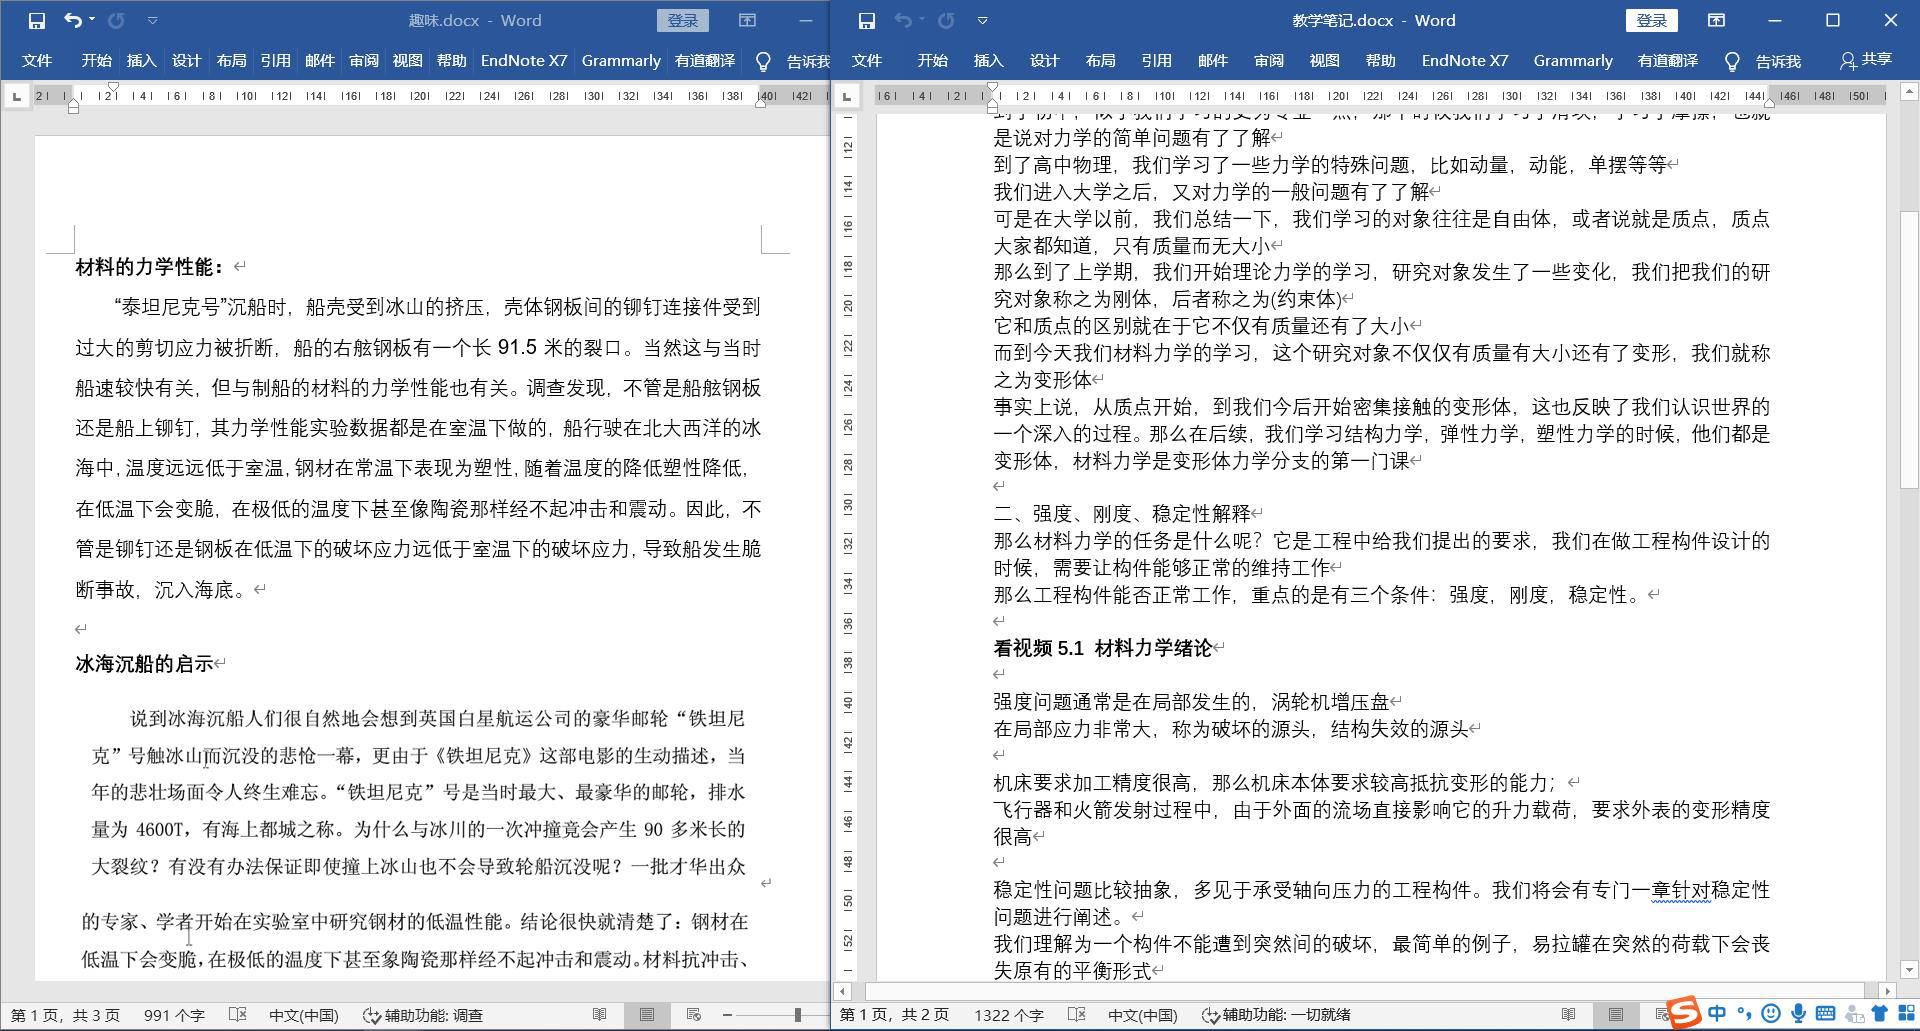Click the 共享 share button
The image size is (1920, 1031).
1866,60
